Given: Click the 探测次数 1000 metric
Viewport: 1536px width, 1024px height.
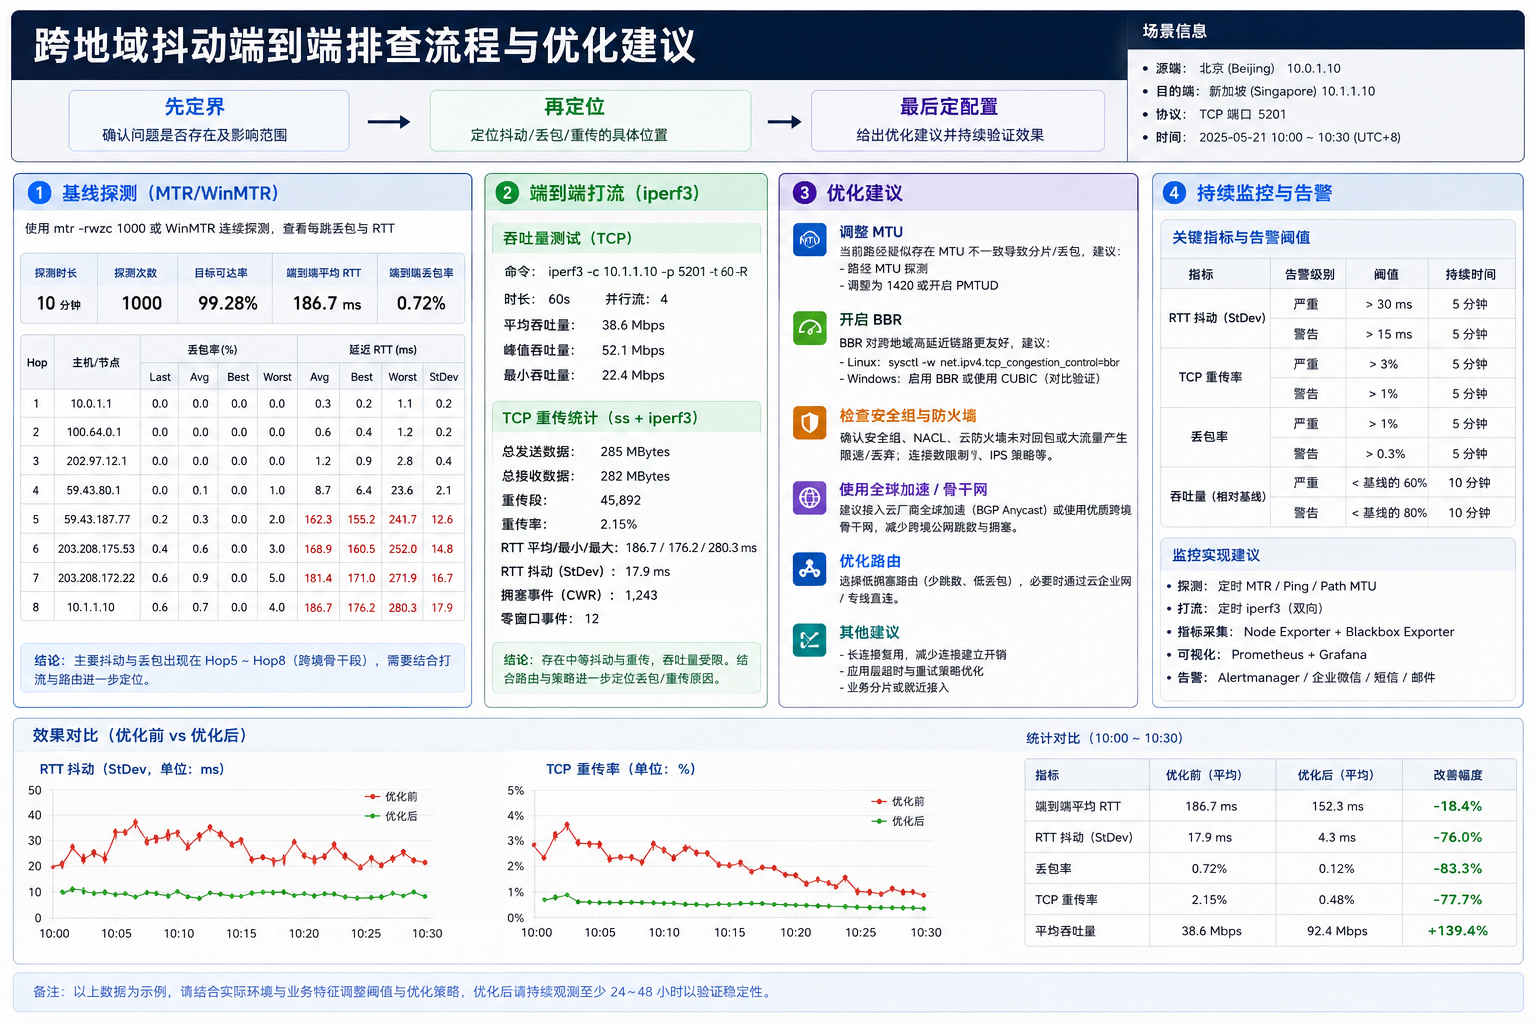Looking at the screenshot, I should click(137, 289).
